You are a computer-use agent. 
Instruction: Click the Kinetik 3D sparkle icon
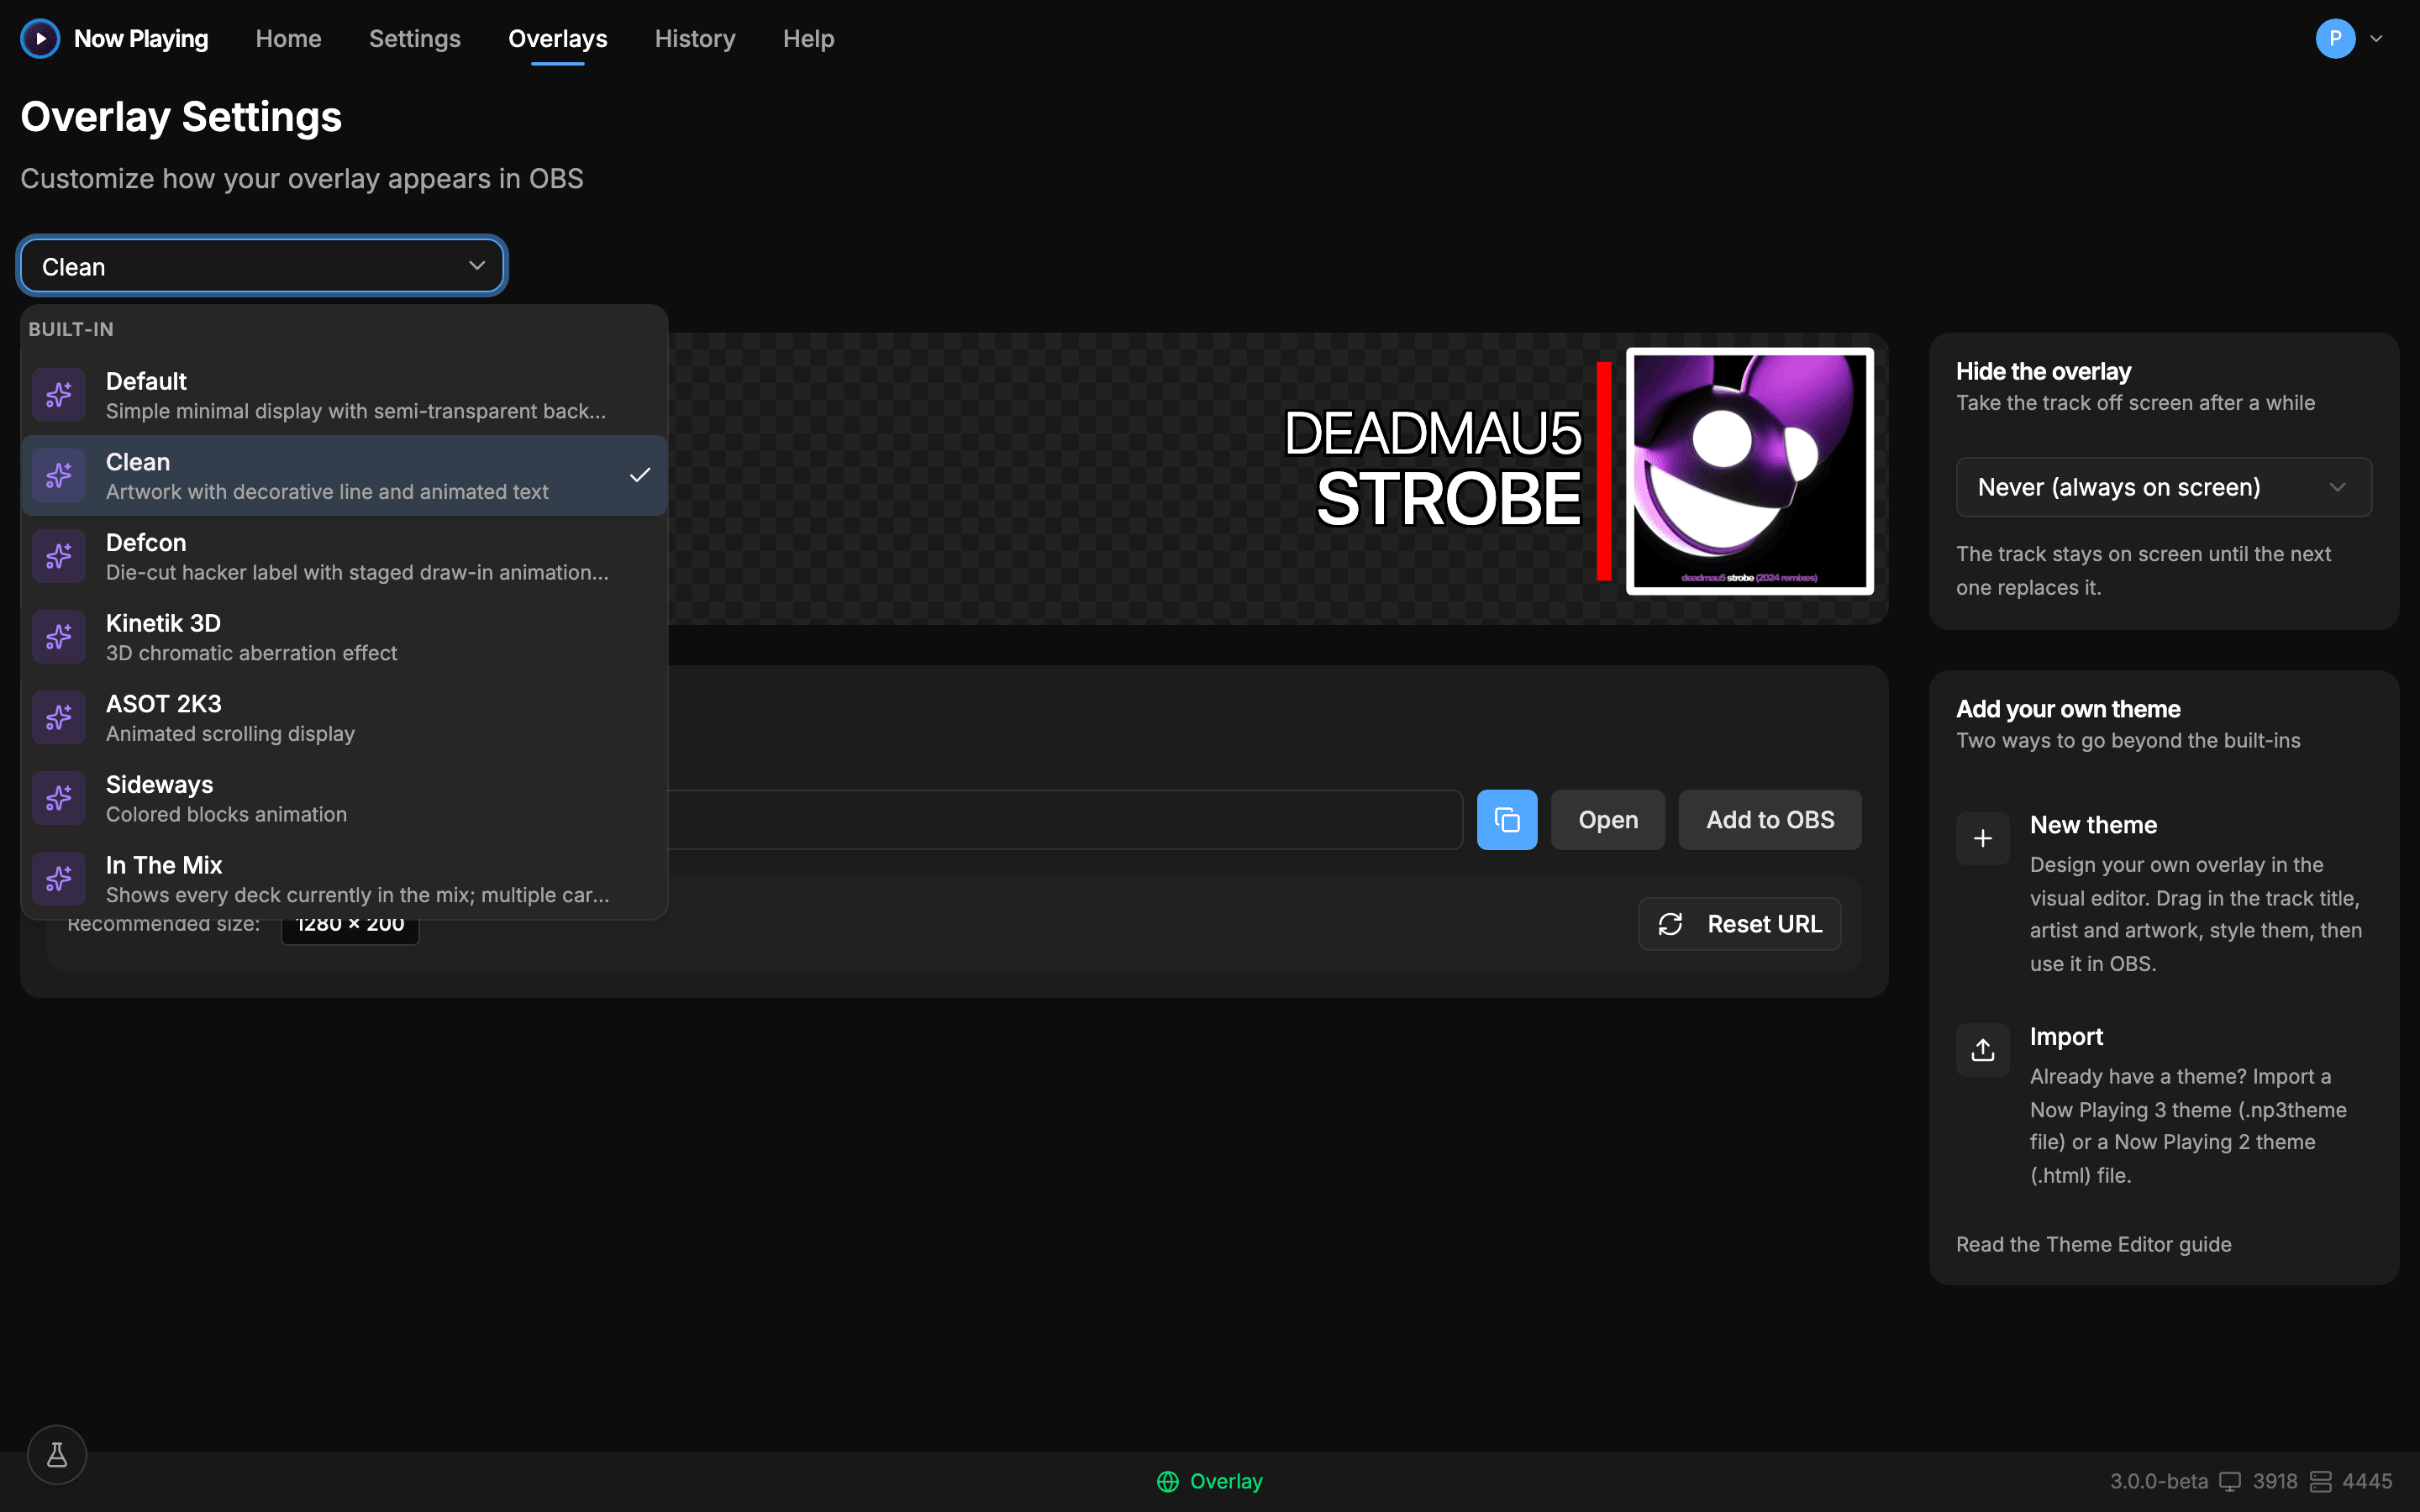59,637
